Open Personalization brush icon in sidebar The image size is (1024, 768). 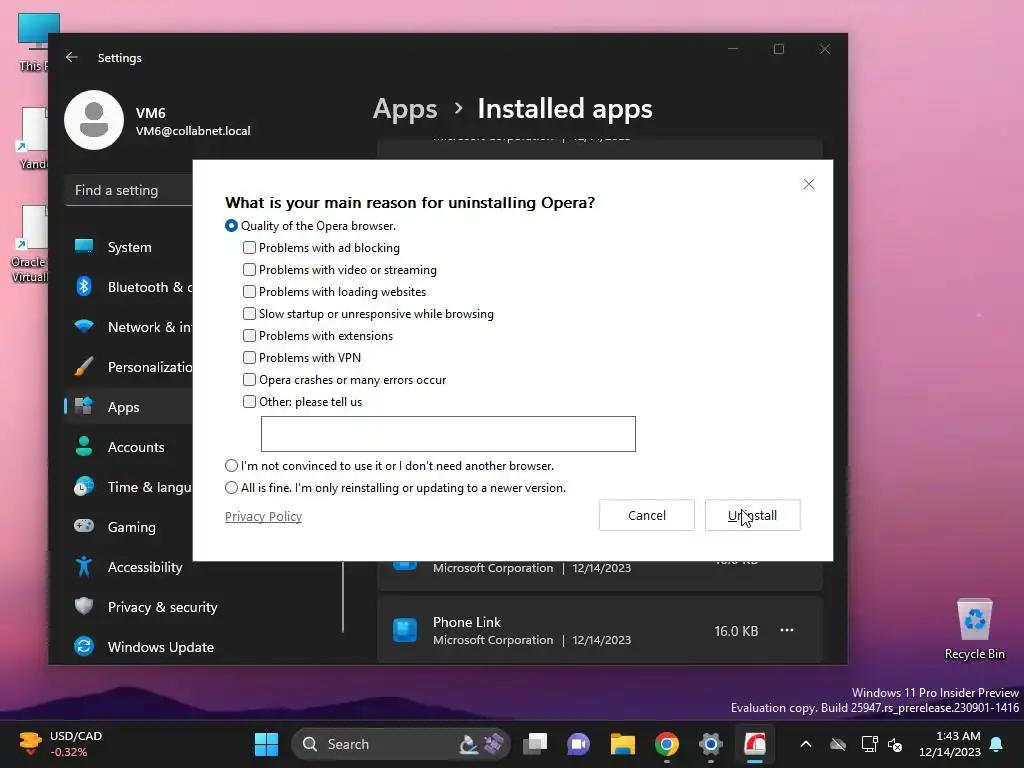84,366
